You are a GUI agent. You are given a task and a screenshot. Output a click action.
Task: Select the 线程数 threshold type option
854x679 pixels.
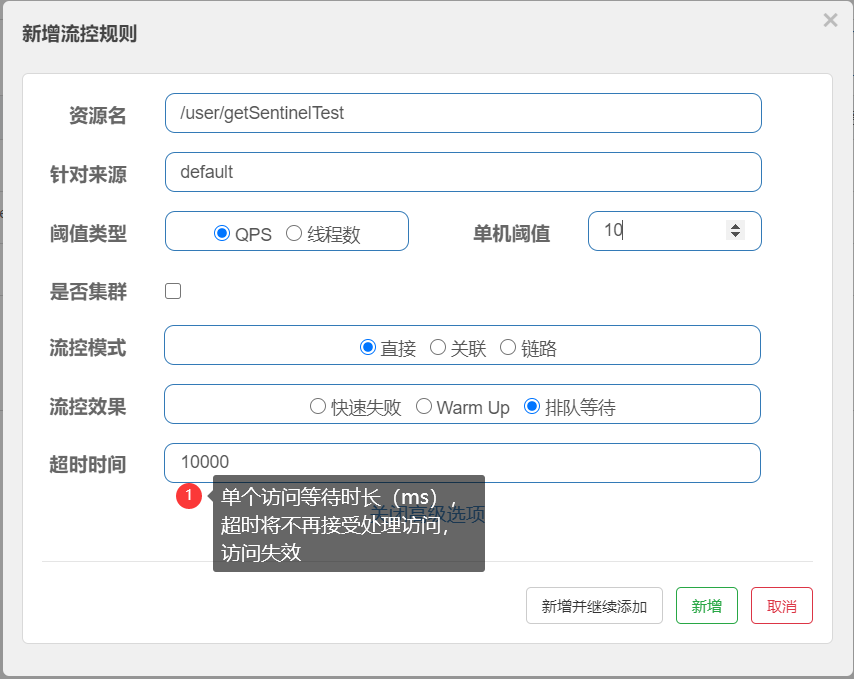point(295,231)
